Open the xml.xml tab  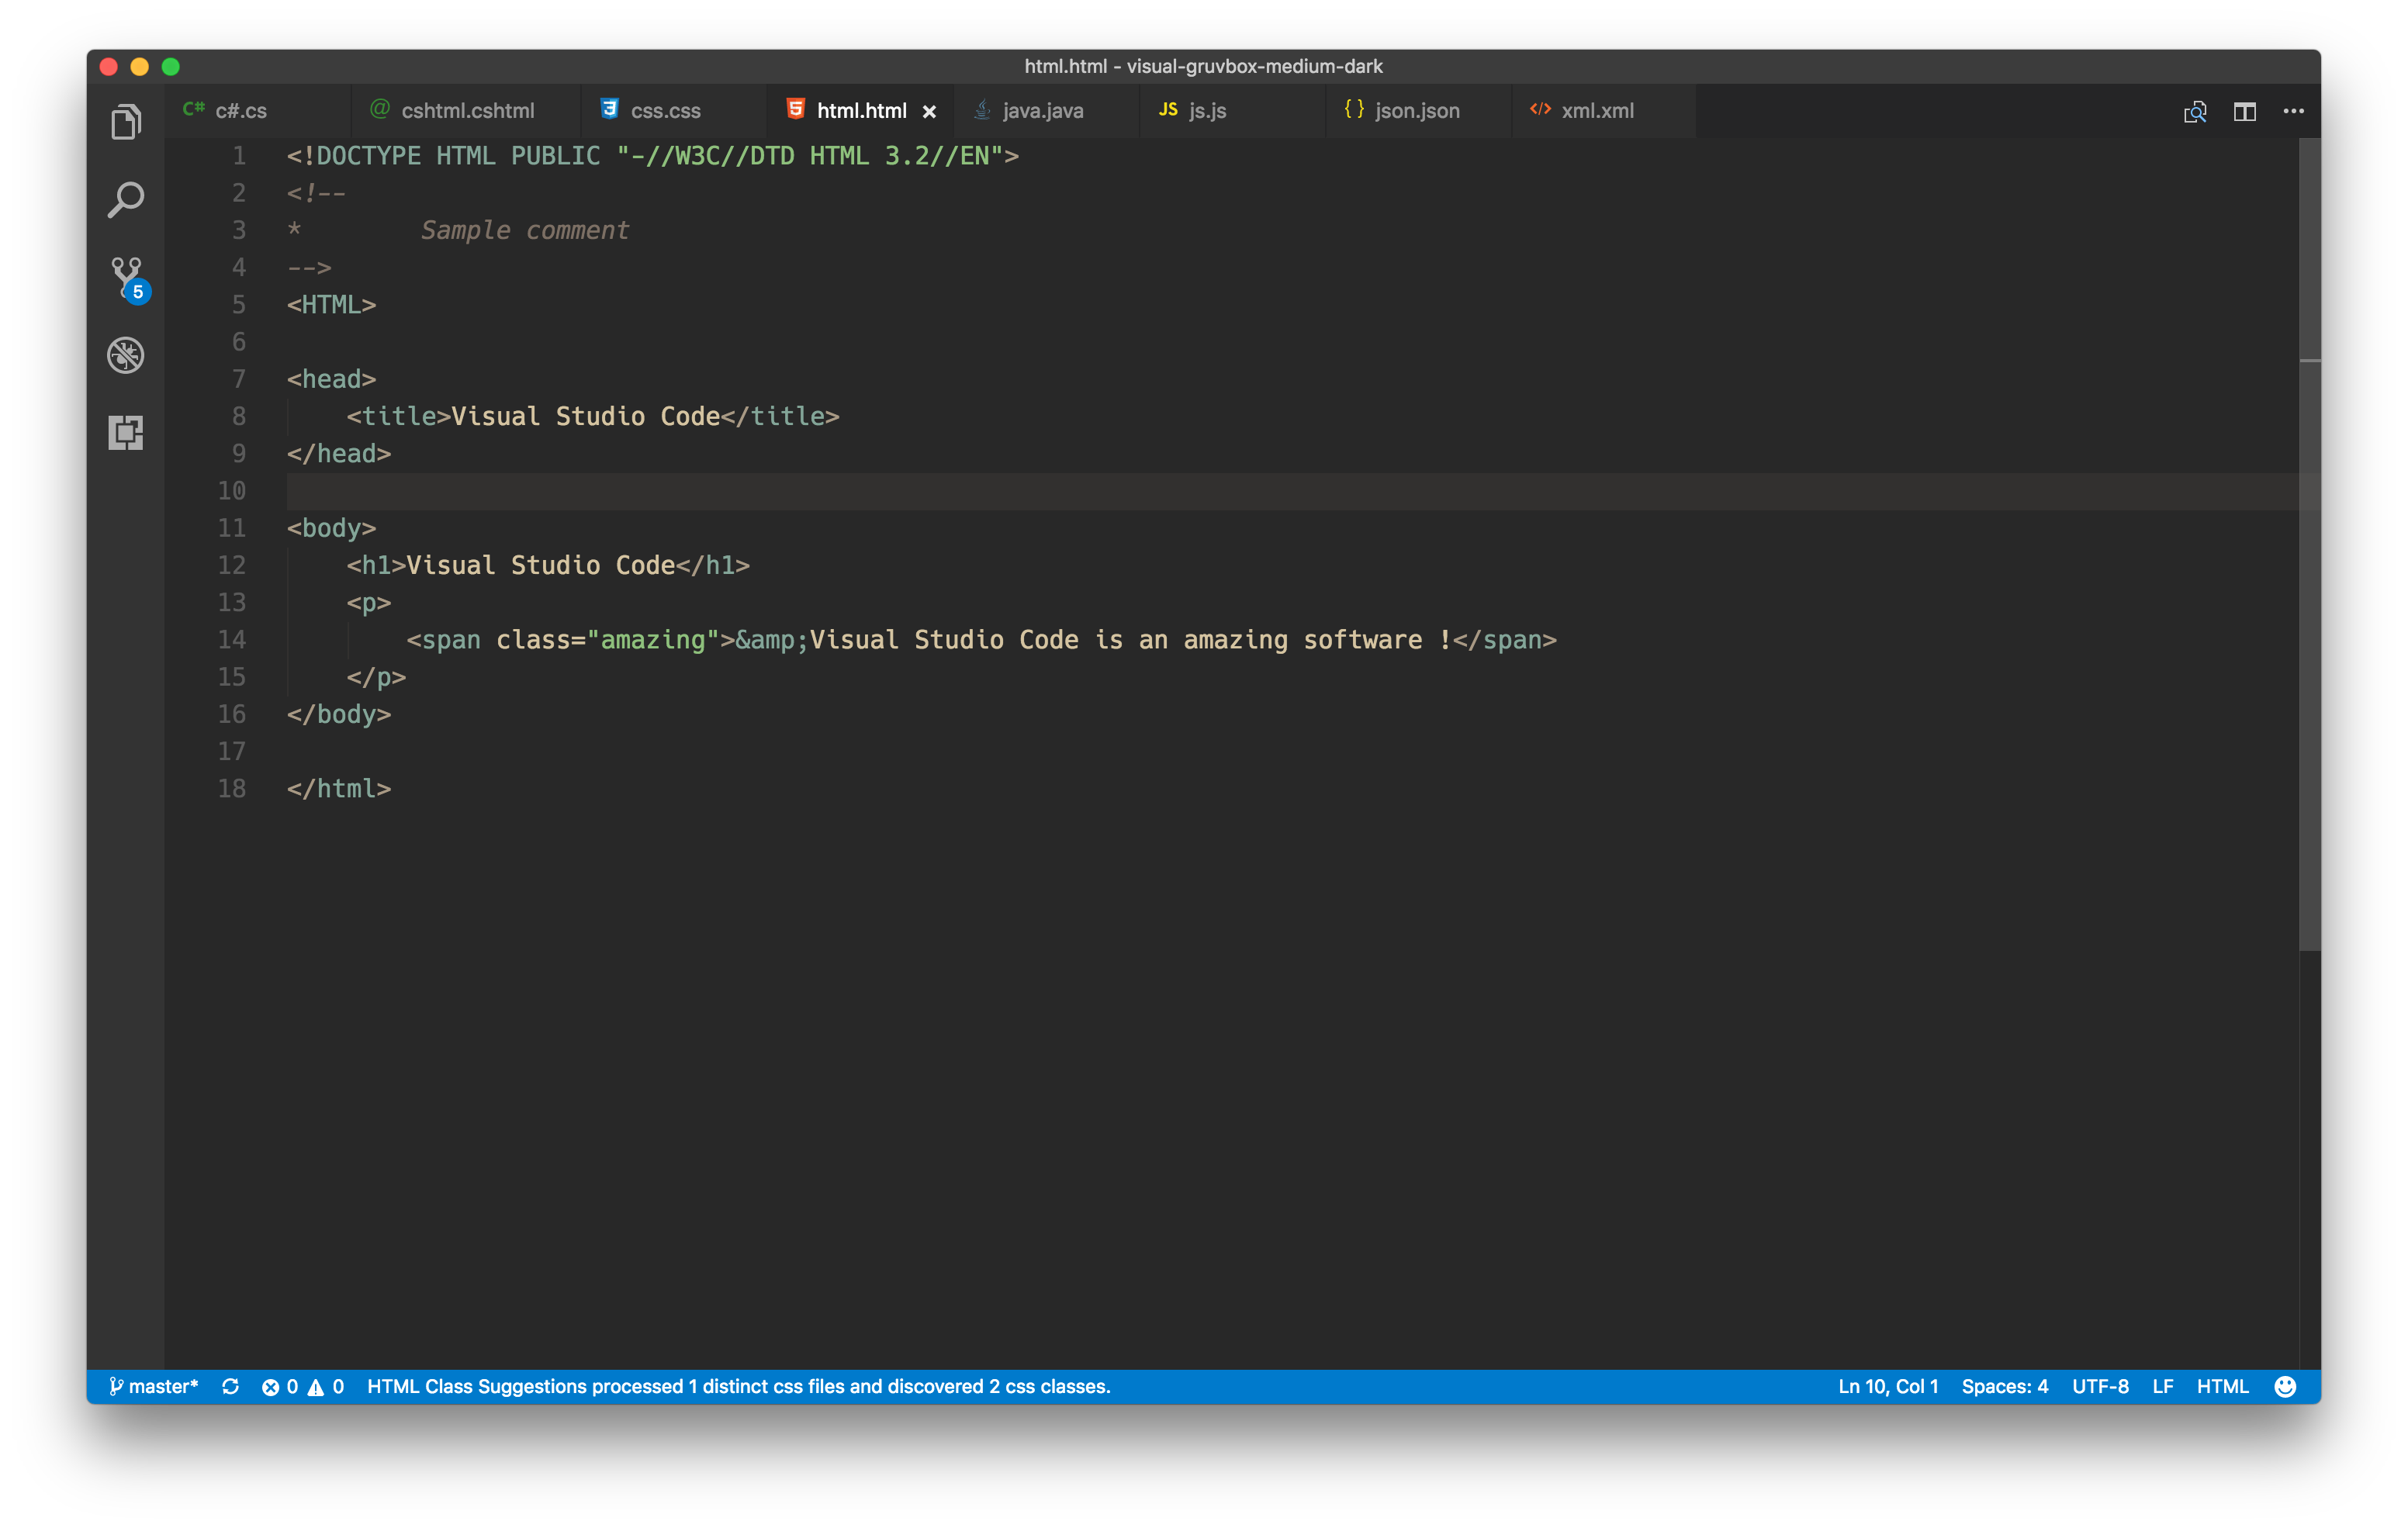(x=1597, y=111)
